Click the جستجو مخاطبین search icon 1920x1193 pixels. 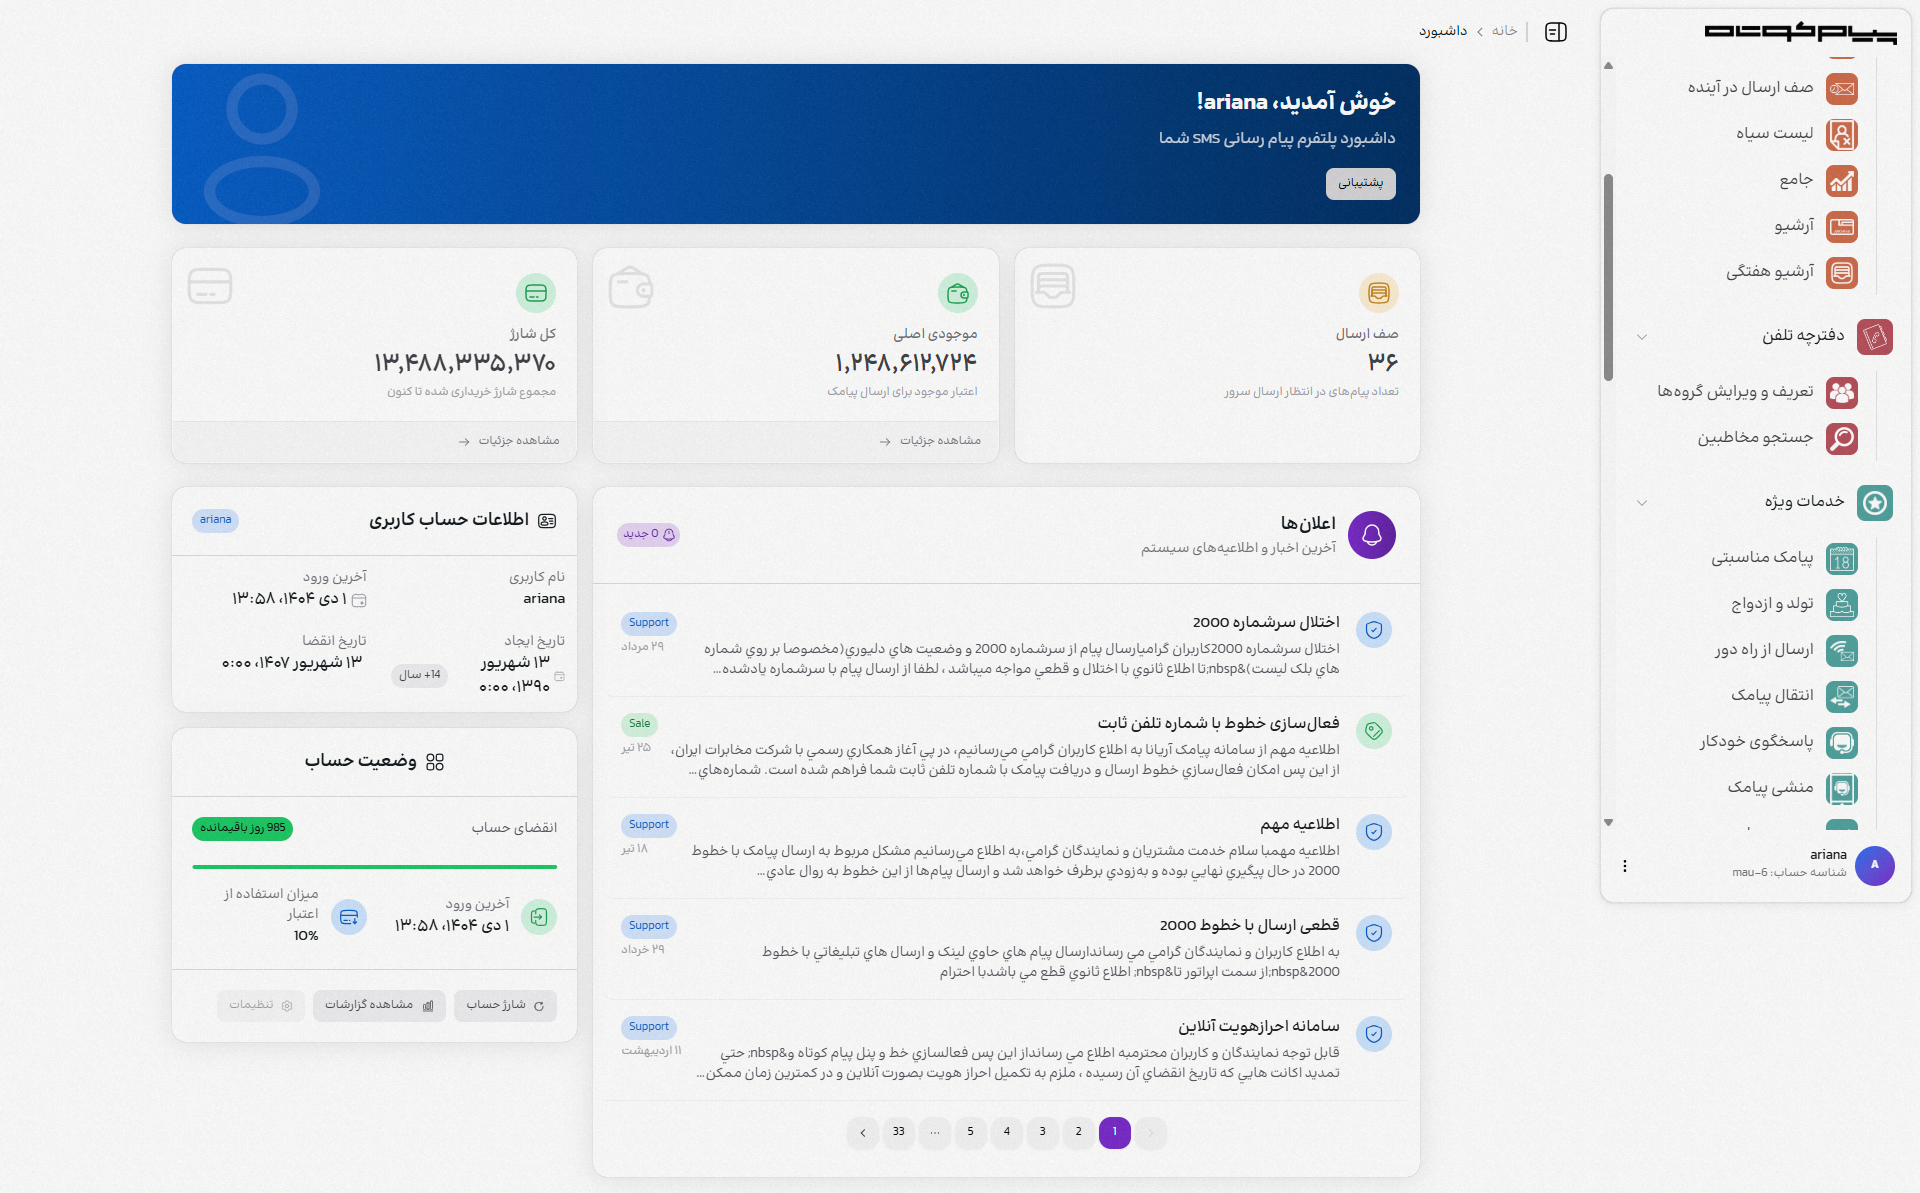1843,438
